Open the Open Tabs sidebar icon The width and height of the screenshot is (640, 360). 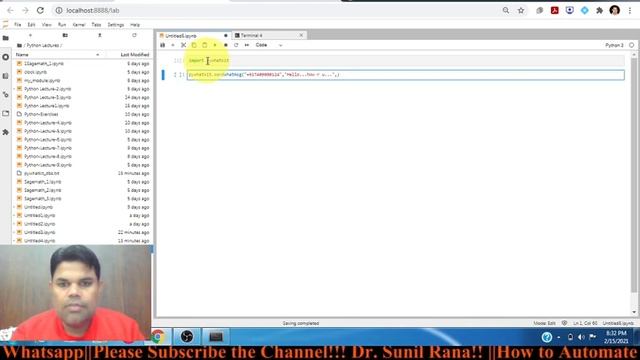point(5,113)
